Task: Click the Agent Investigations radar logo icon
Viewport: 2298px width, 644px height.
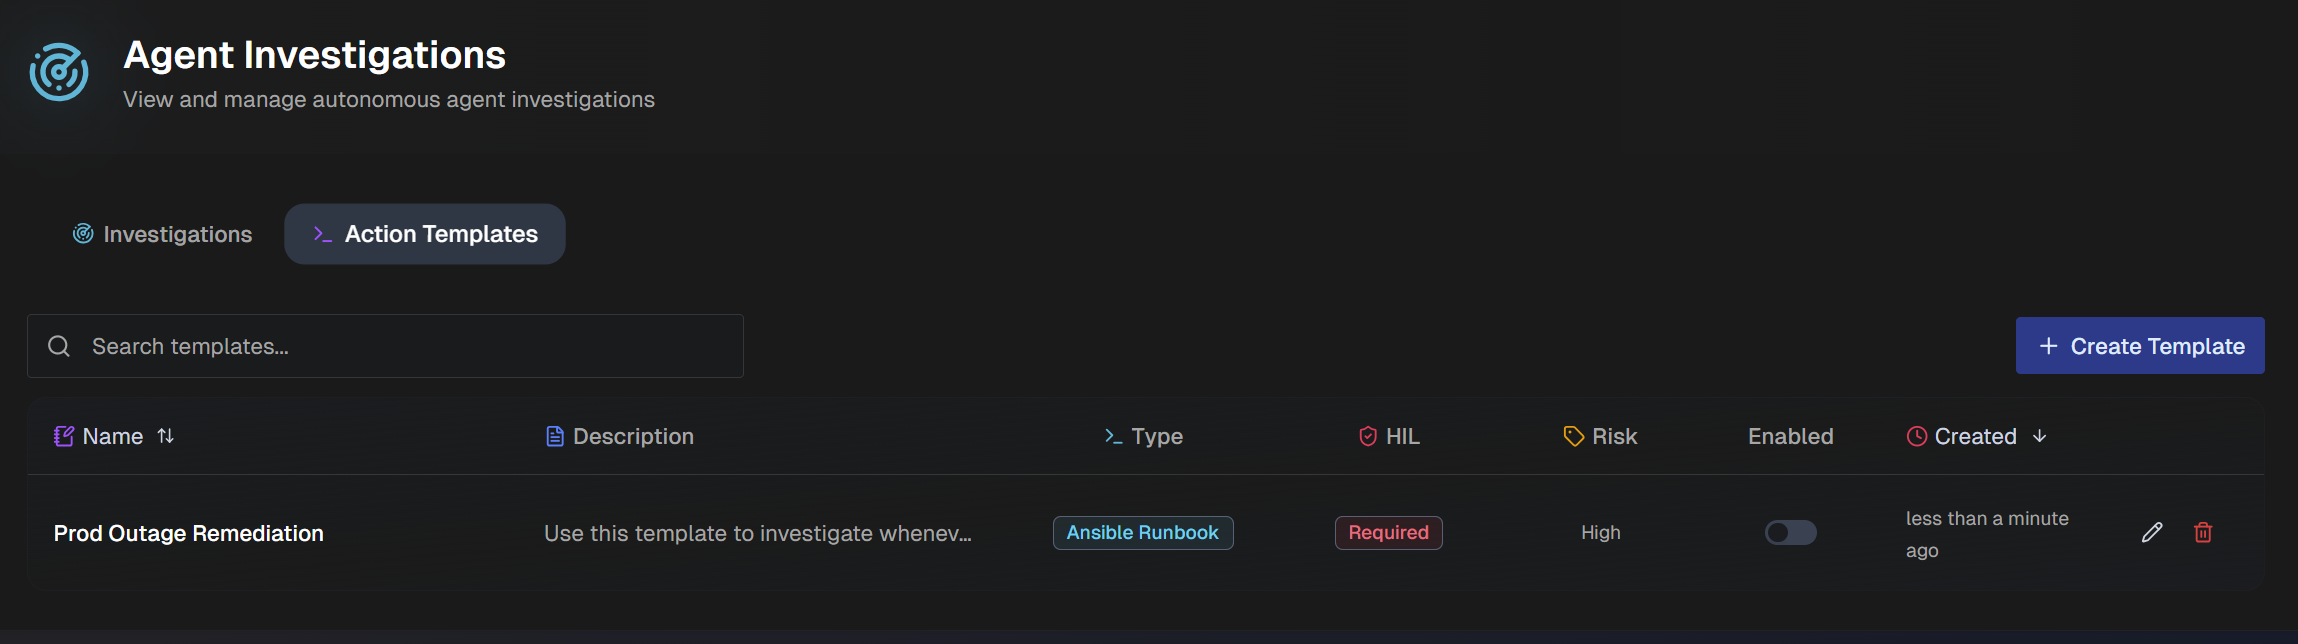Action: 59,72
